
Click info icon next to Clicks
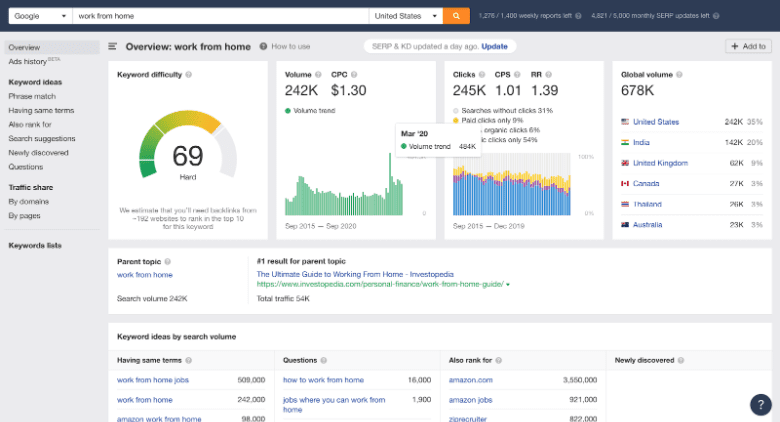point(482,75)
